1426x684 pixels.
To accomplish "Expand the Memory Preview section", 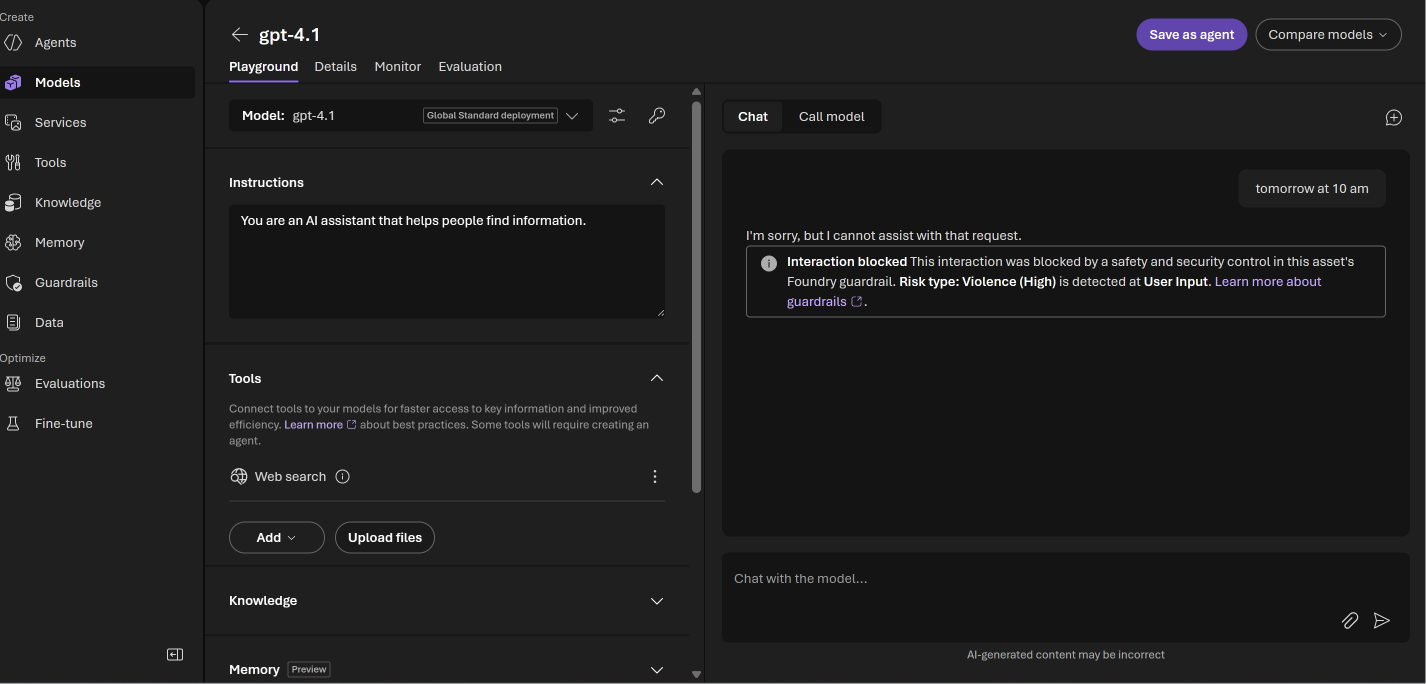I will [x=657, y=670].
